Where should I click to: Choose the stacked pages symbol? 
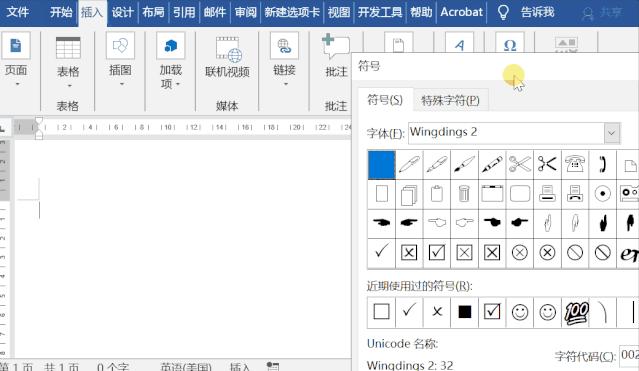pos(409,194)
